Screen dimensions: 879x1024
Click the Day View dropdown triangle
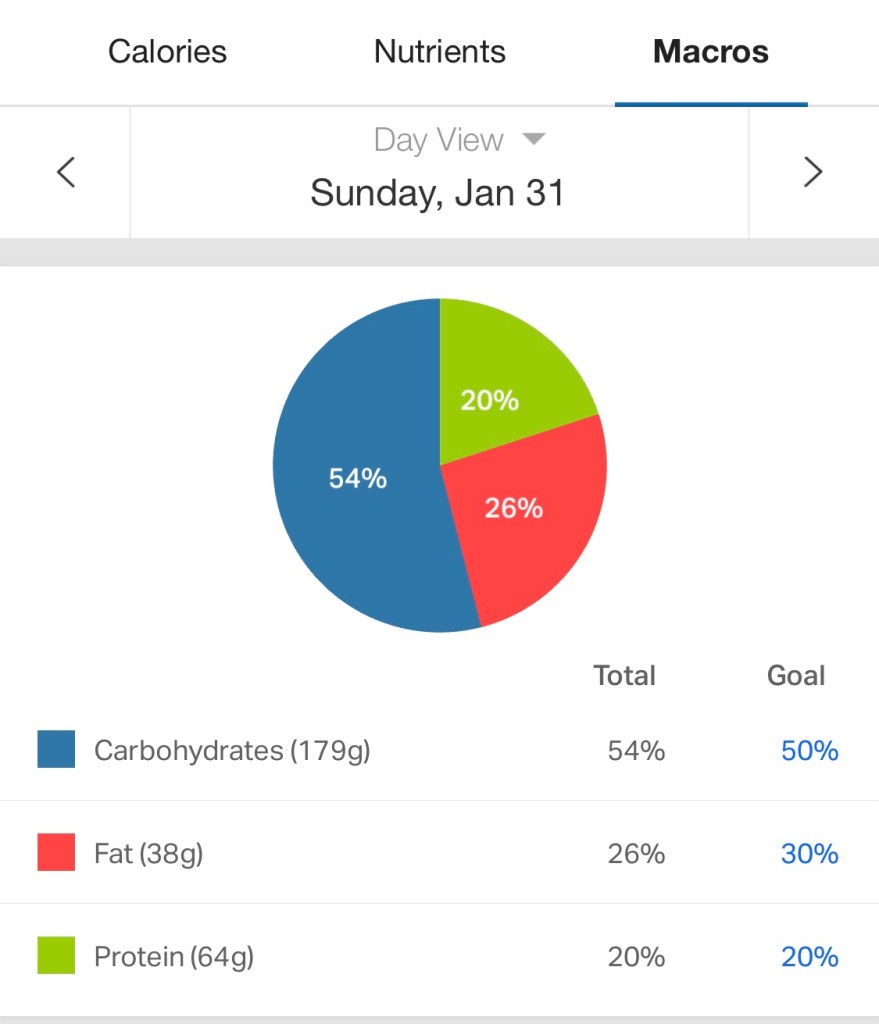[x=535, y=139]
